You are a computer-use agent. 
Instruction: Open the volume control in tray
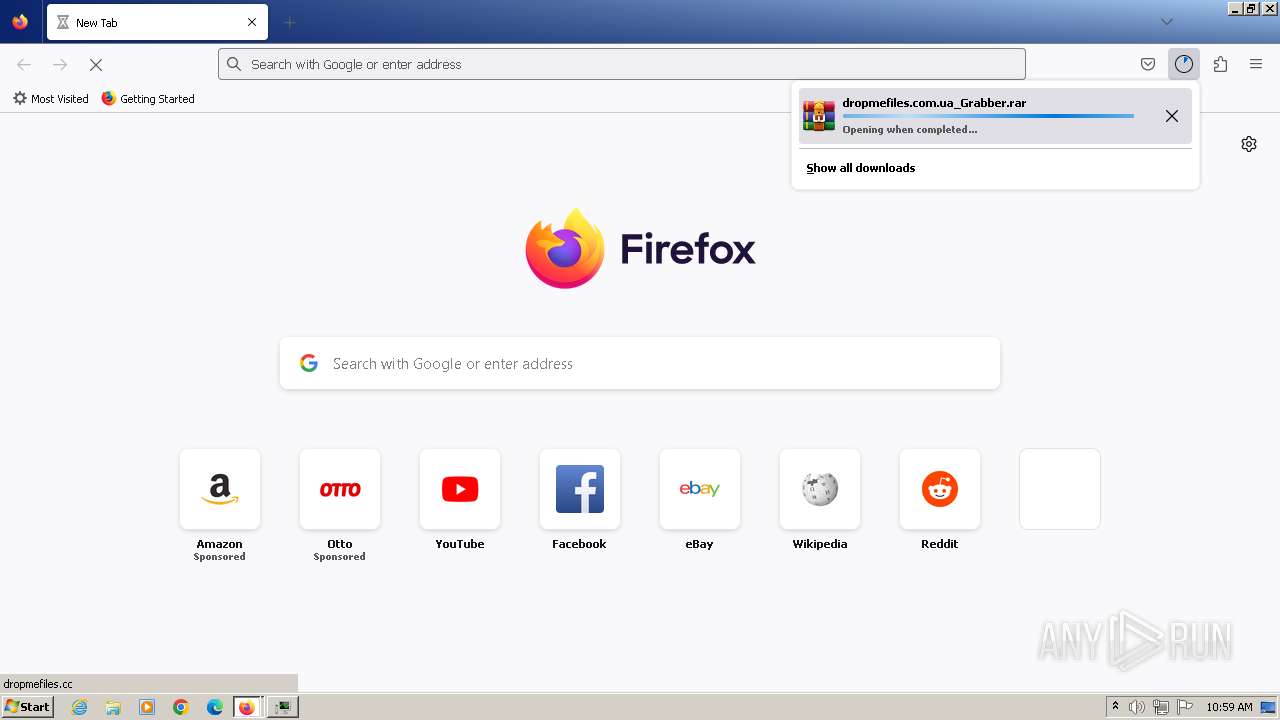tap(1137, 707)
